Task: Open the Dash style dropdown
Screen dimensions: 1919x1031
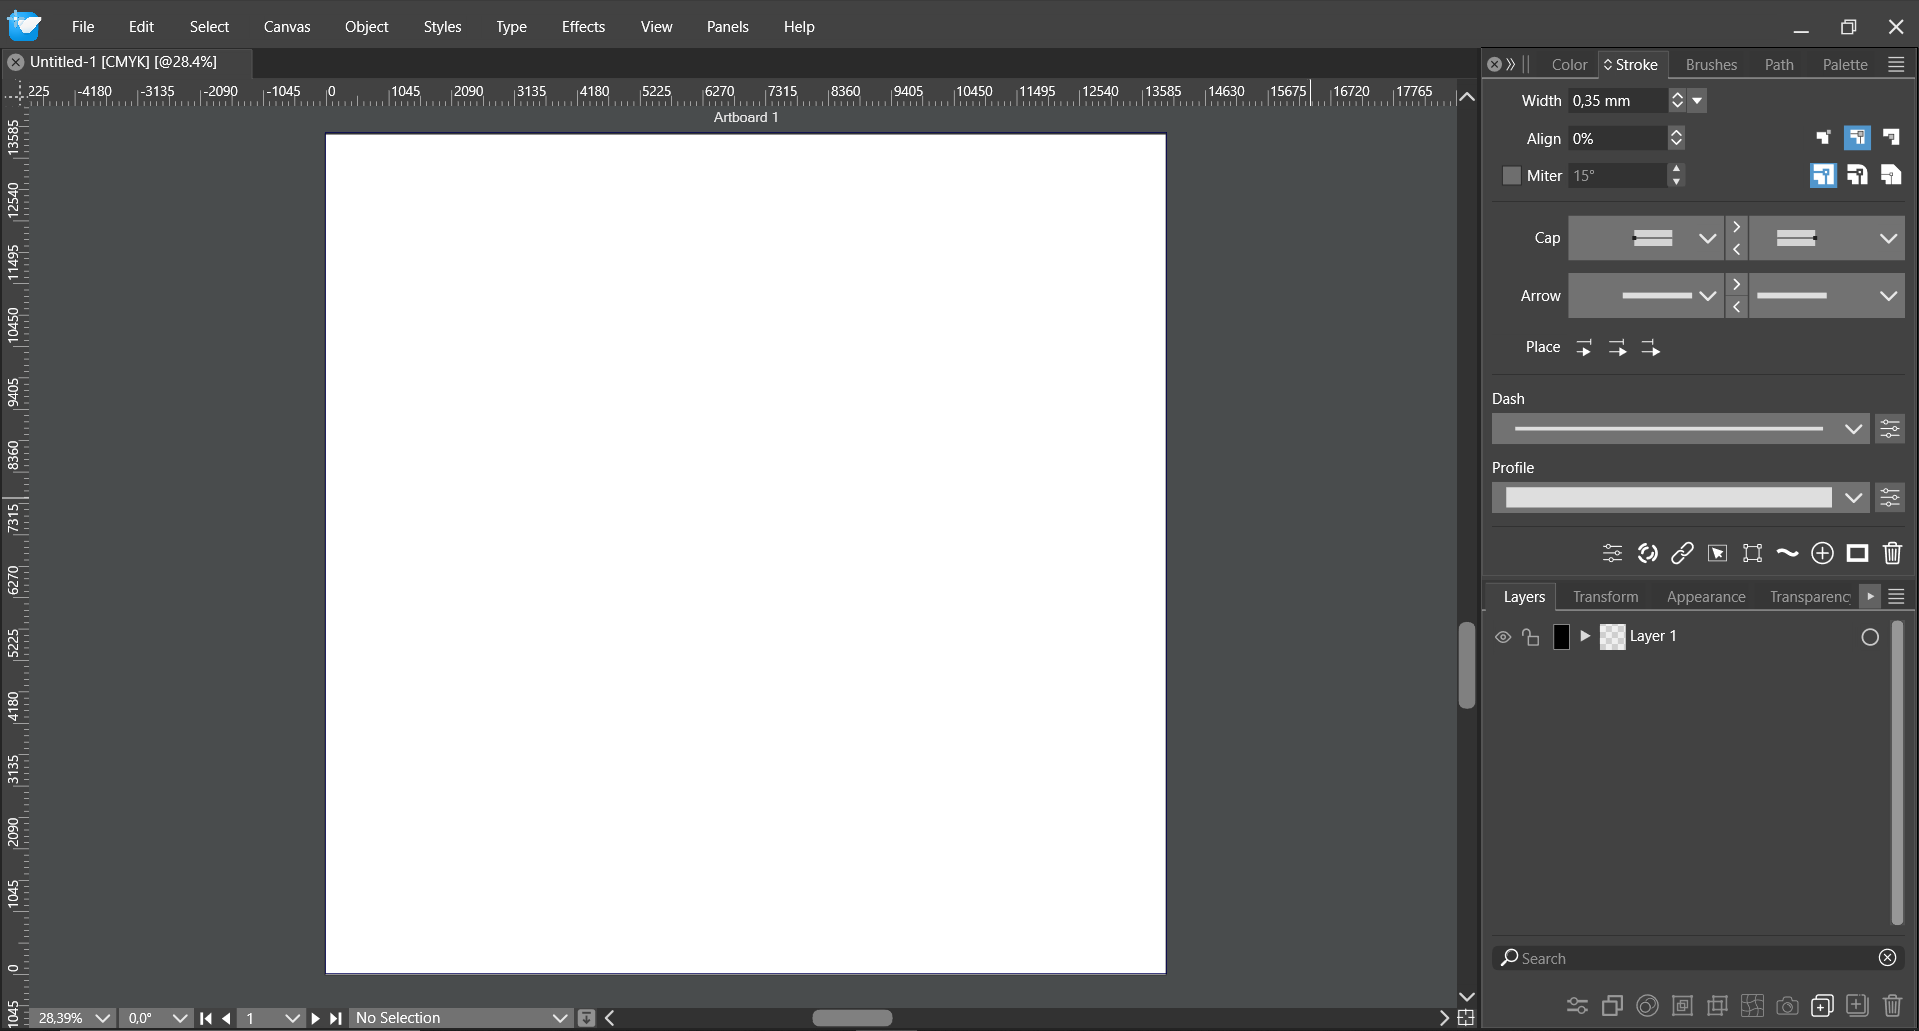Action: tap(1852, 429)
